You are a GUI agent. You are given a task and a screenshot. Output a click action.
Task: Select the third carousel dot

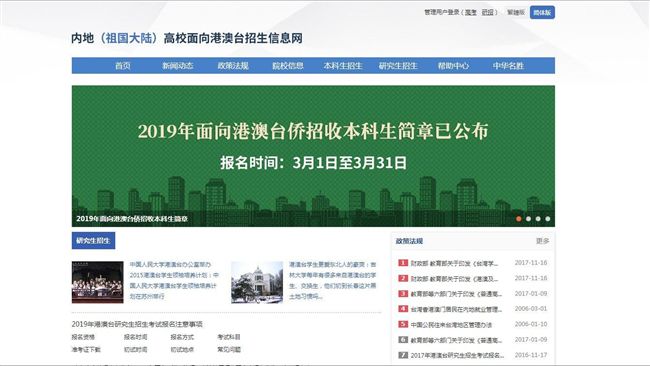click(538, 218)
